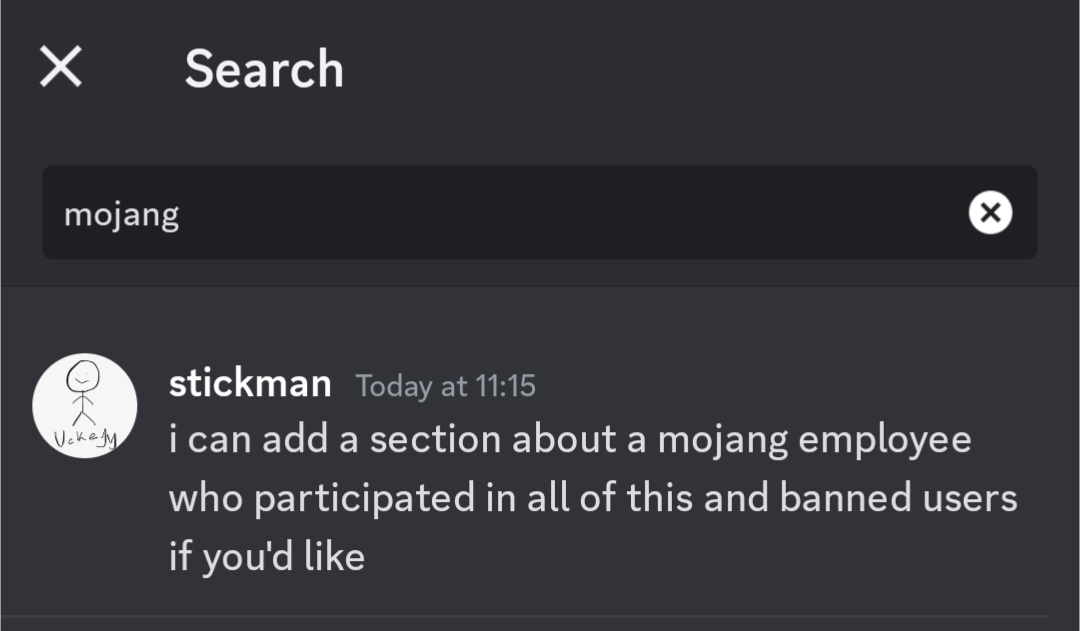Tap the "stickman" username

pos(250,383)
